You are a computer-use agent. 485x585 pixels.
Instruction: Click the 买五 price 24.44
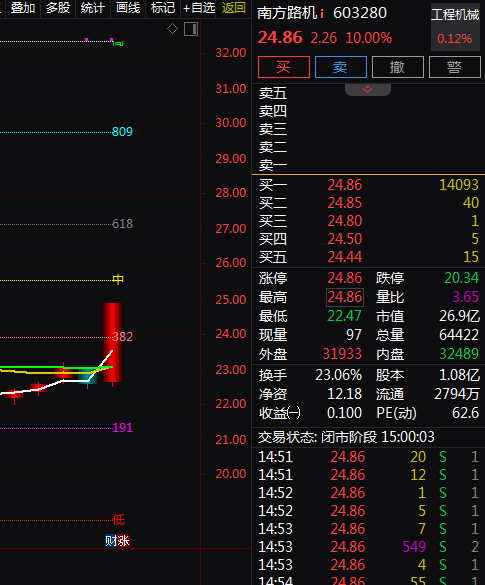(345, 257)
